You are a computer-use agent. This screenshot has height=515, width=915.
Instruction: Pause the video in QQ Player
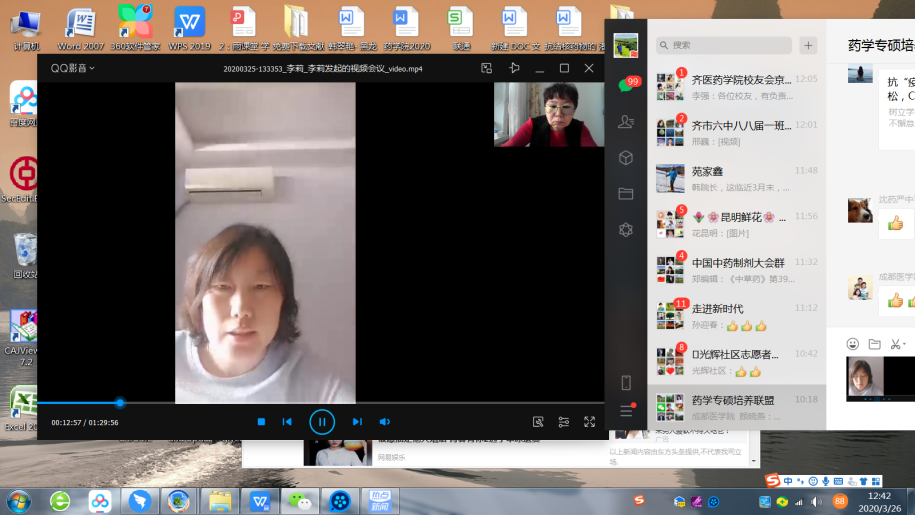[322, 422]
